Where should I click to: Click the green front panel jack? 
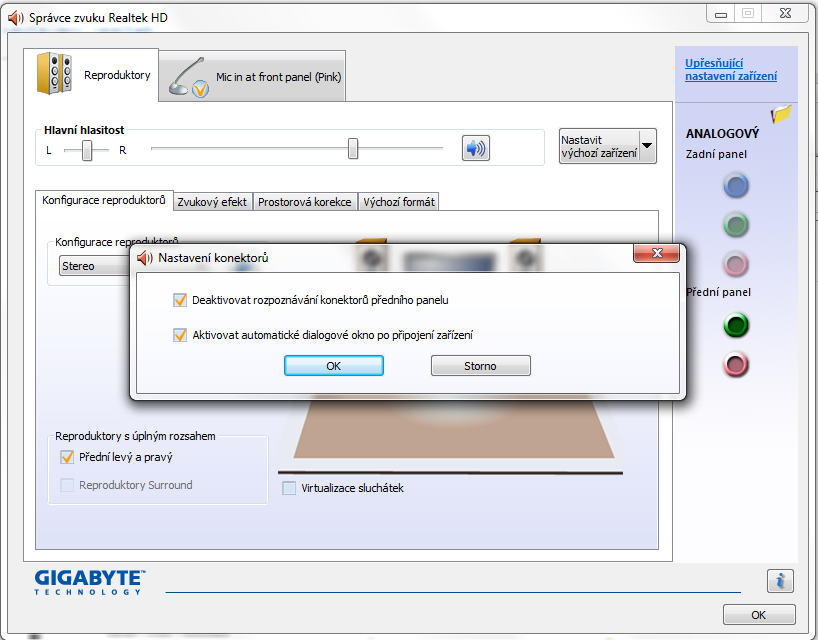736,325
